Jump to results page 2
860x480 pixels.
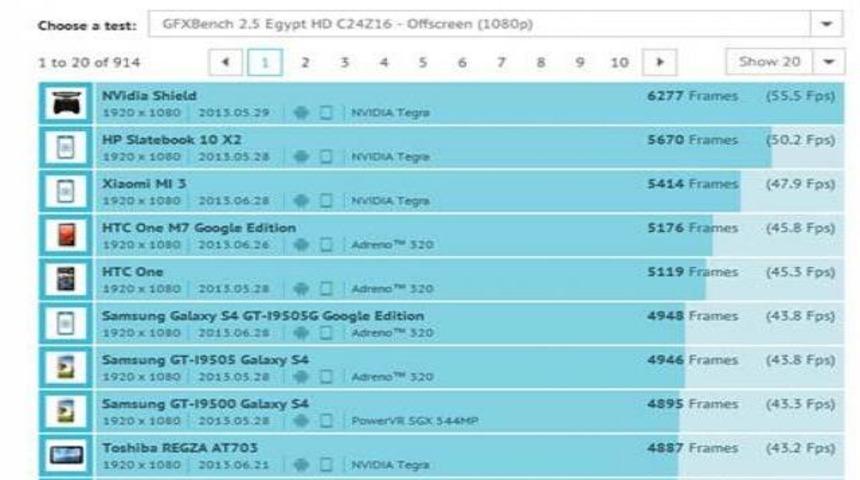305,63
